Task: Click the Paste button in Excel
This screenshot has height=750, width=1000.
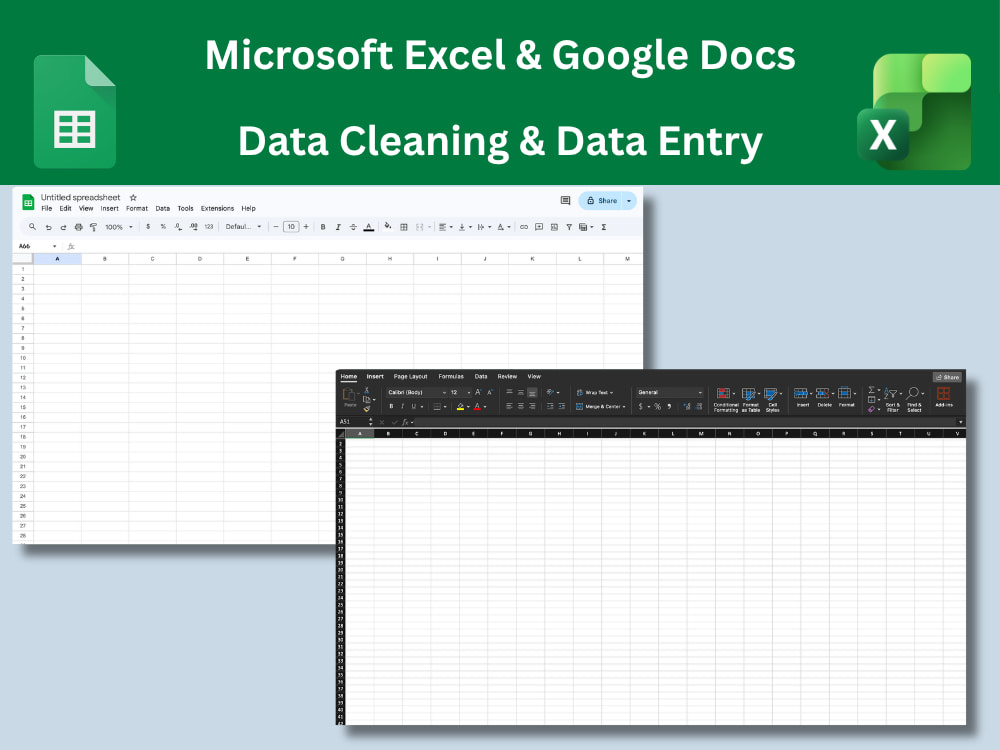Action: tap(349, 397)
